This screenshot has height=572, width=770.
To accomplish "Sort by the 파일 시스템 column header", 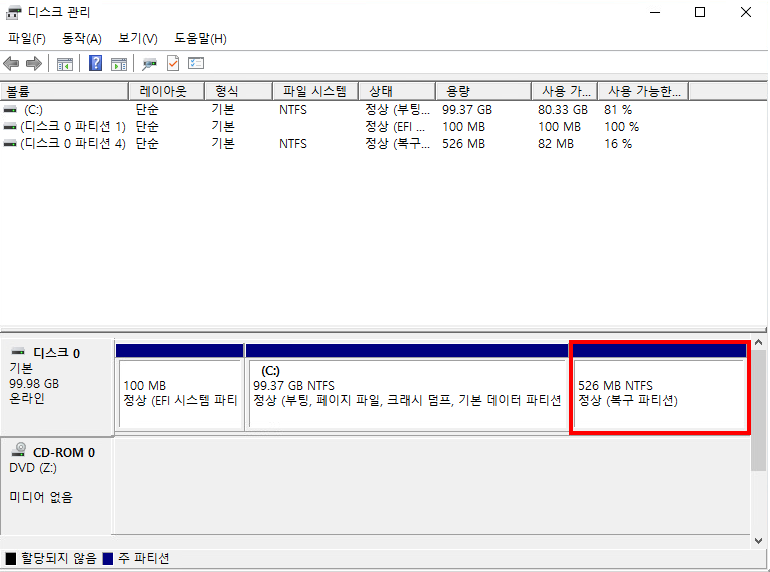I will click(x=315, y=91).
